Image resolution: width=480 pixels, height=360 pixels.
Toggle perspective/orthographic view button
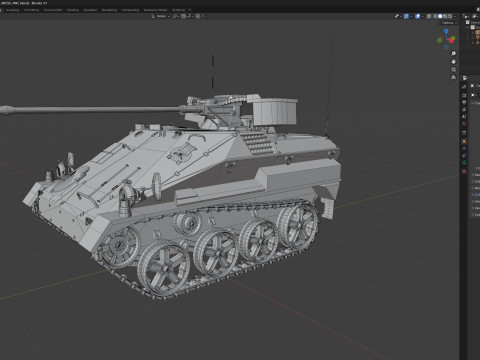point(453,77)
